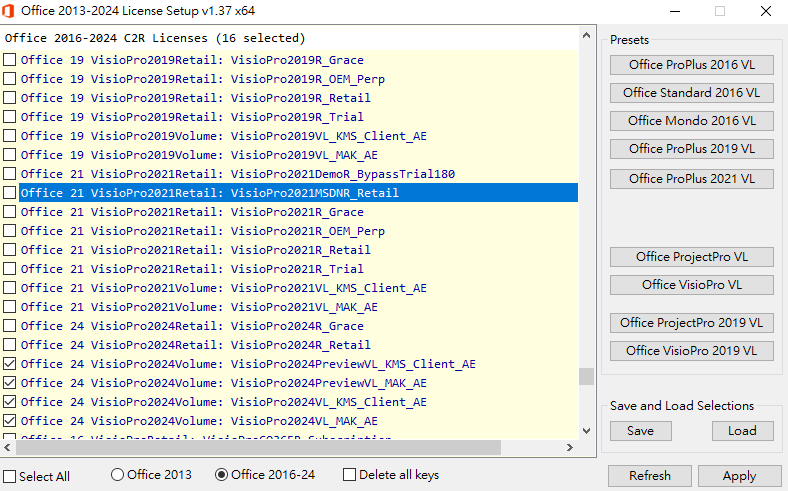The width and height of the screenshot is (788, 491).
Task: Uncheck VisioPro2024VL_KMS_Client_AE checkbox
Action: click(10, 402)
